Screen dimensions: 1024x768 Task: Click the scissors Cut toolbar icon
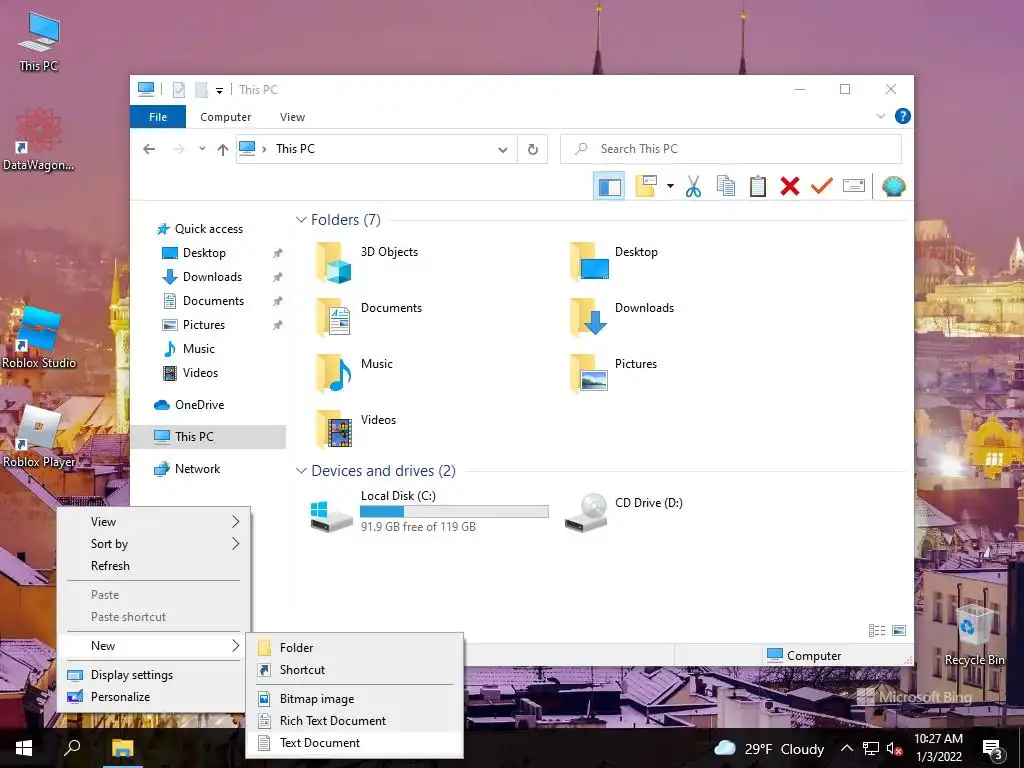693,187
